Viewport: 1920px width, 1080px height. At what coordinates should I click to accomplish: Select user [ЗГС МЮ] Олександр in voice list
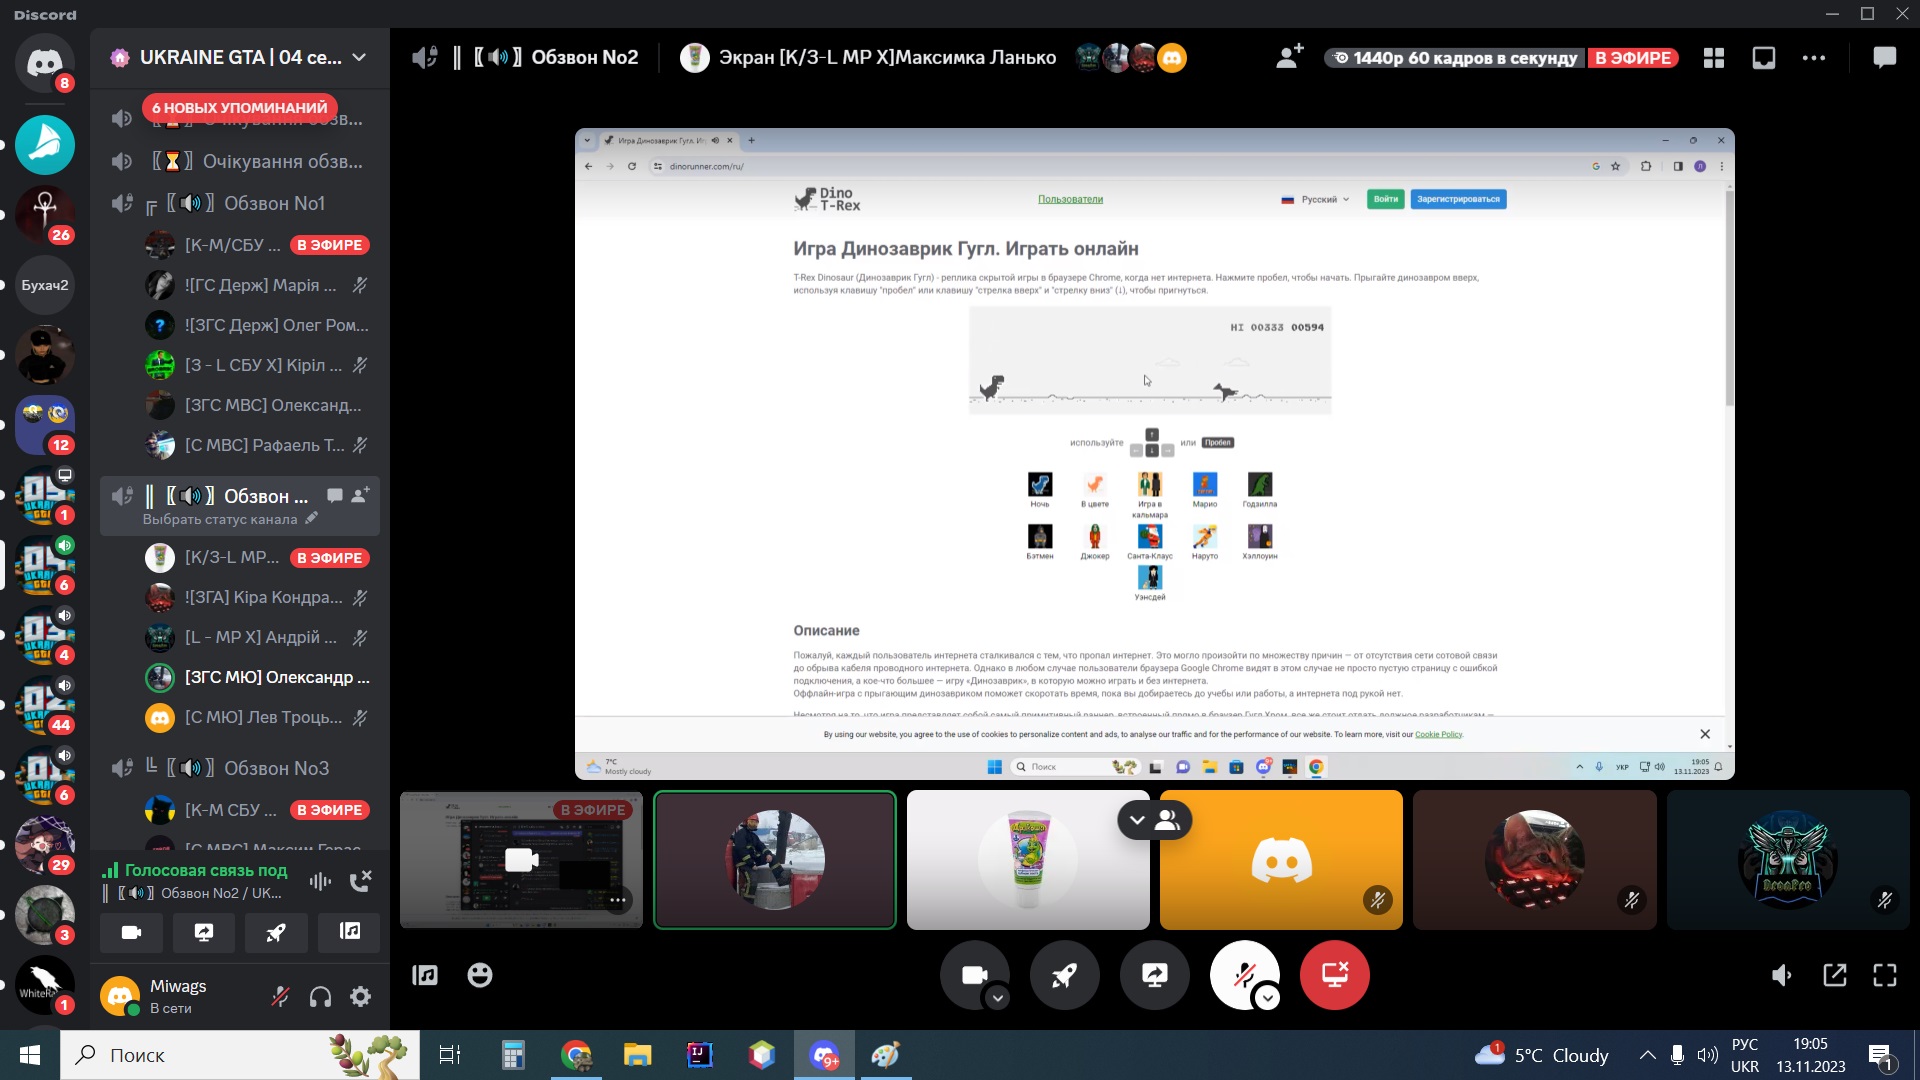(258, 678)
